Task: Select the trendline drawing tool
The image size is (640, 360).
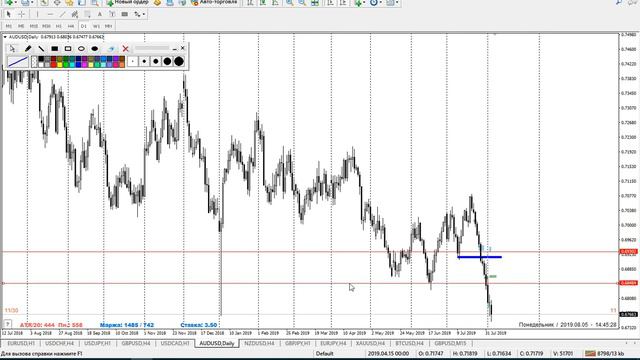Action: coord(62,14)
